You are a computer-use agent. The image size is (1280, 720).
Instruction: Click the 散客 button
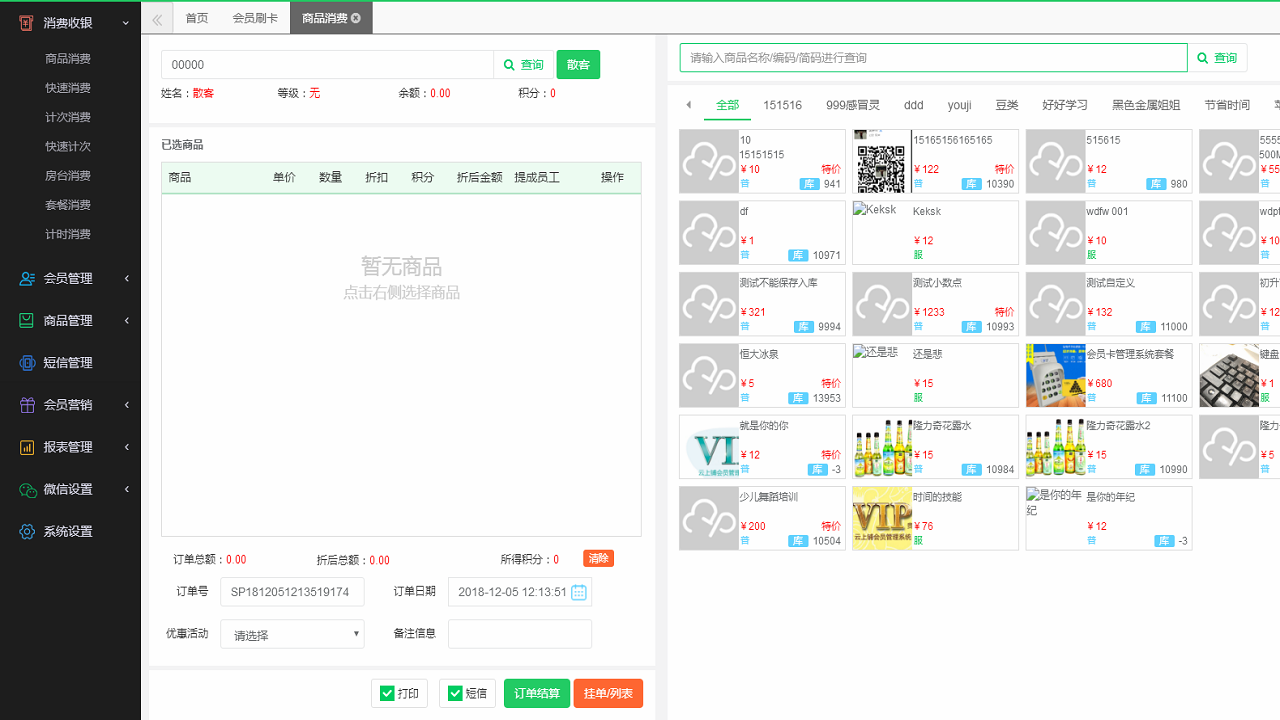tap(578, 63)
